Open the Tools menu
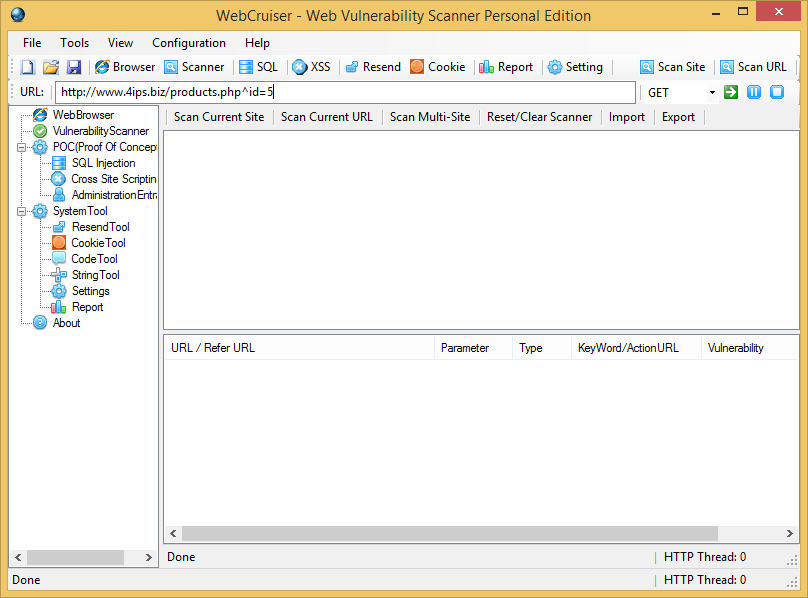808x598 pixels. [75, 43]
